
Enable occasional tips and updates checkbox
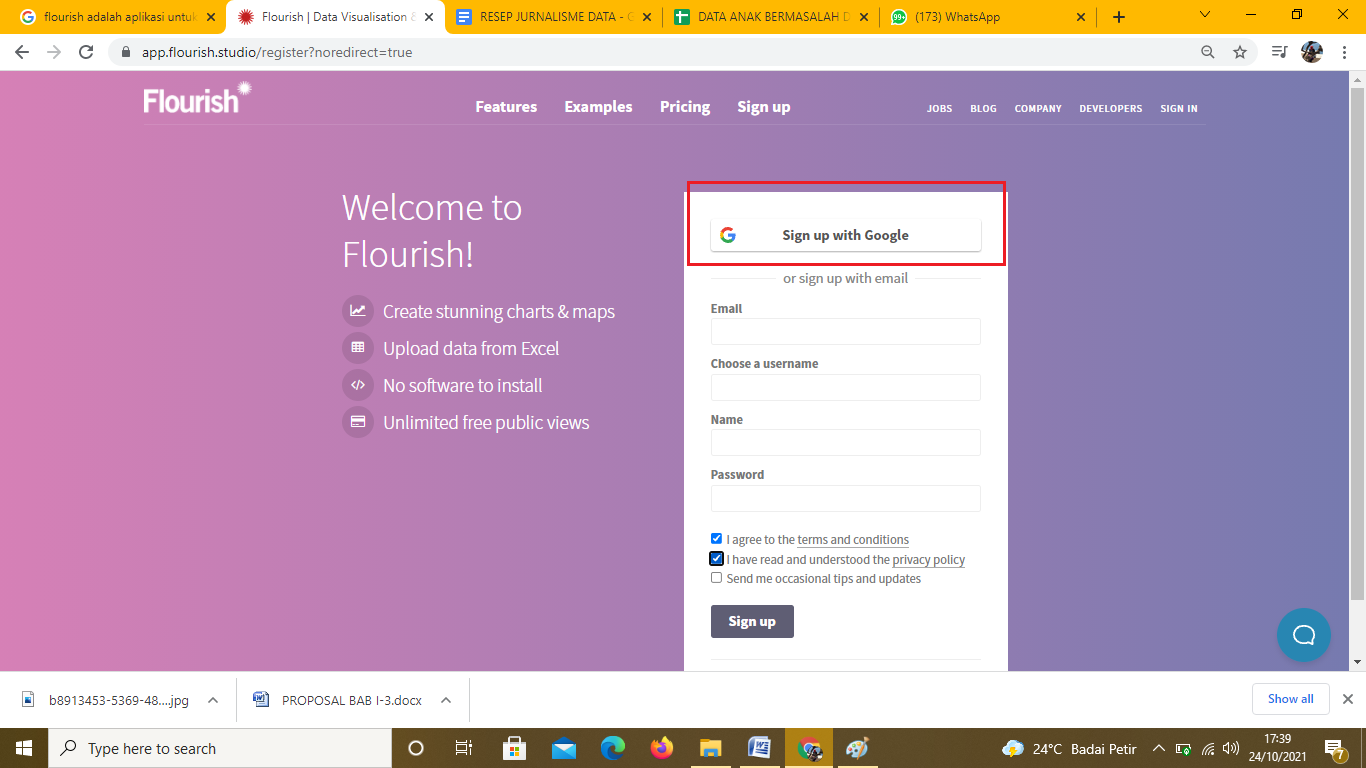(x=716, y=578)
